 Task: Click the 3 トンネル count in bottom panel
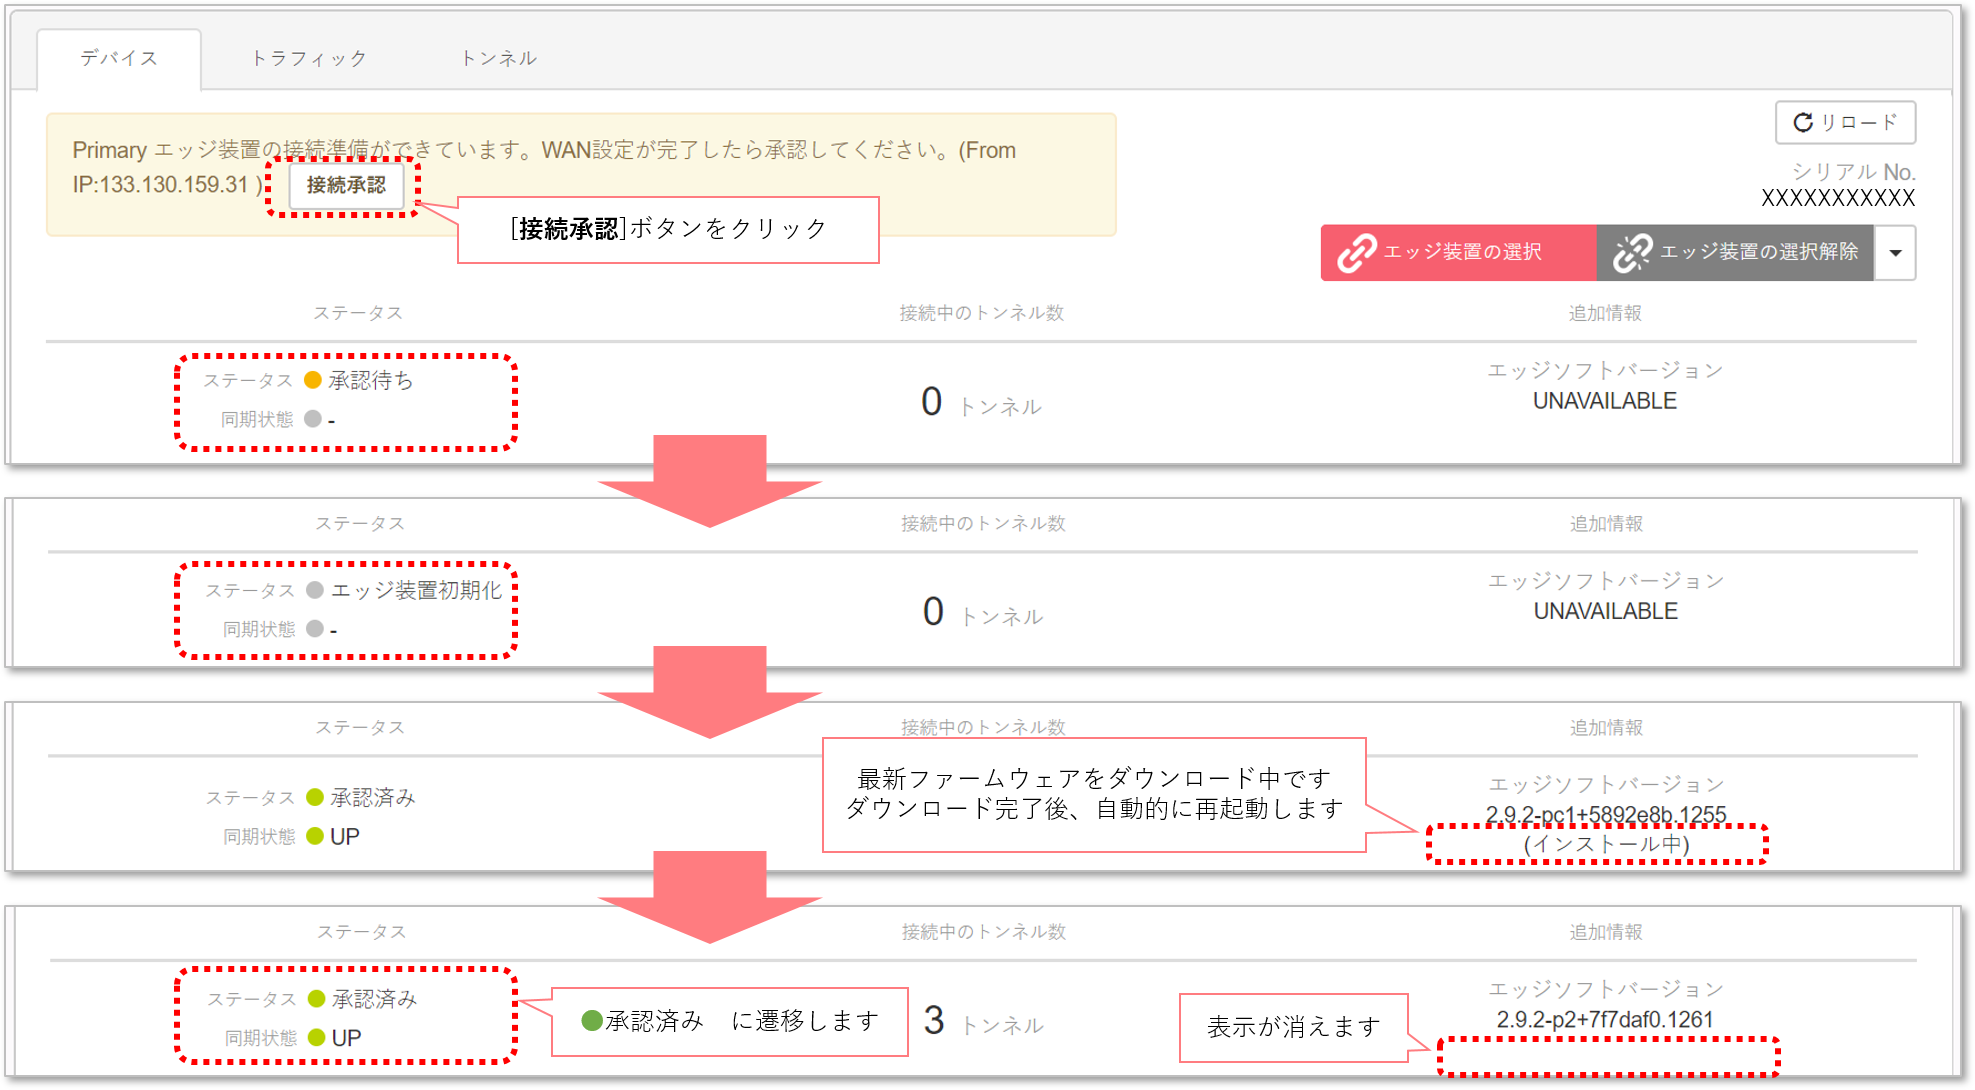(983, 1022)
